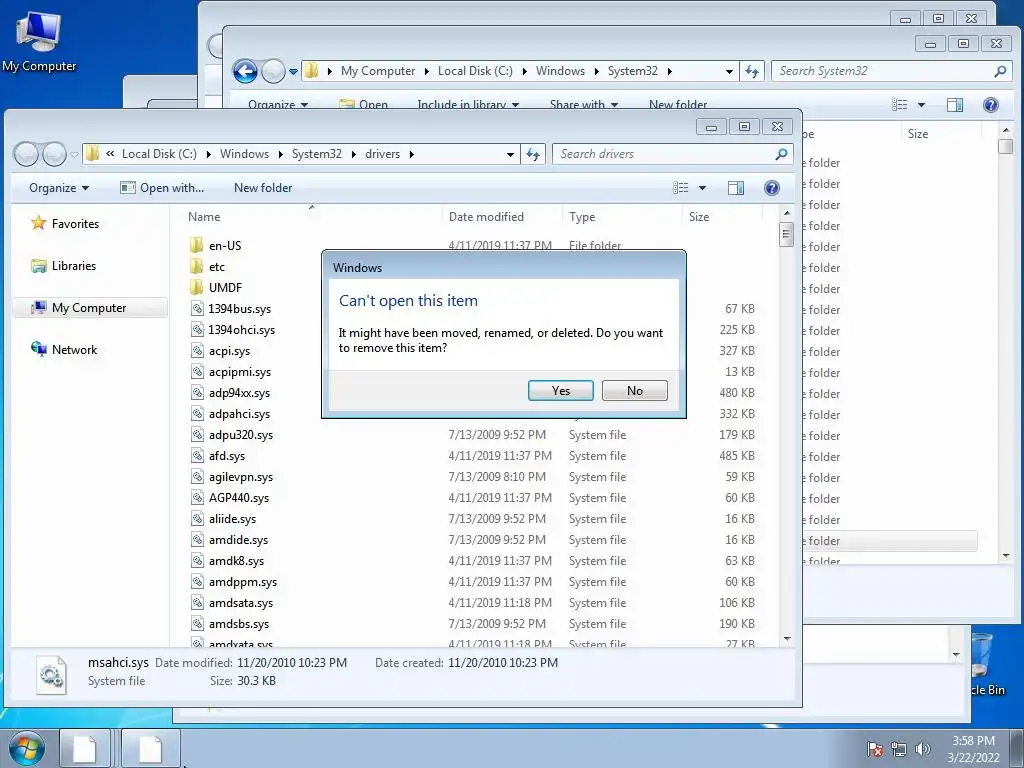
Task: Click the Windows Start orb
Action: point(27,748)
